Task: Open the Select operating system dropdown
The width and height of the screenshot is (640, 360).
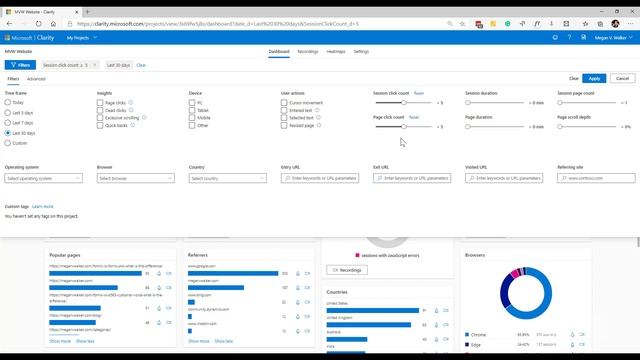Action: [x=44, y=178]
